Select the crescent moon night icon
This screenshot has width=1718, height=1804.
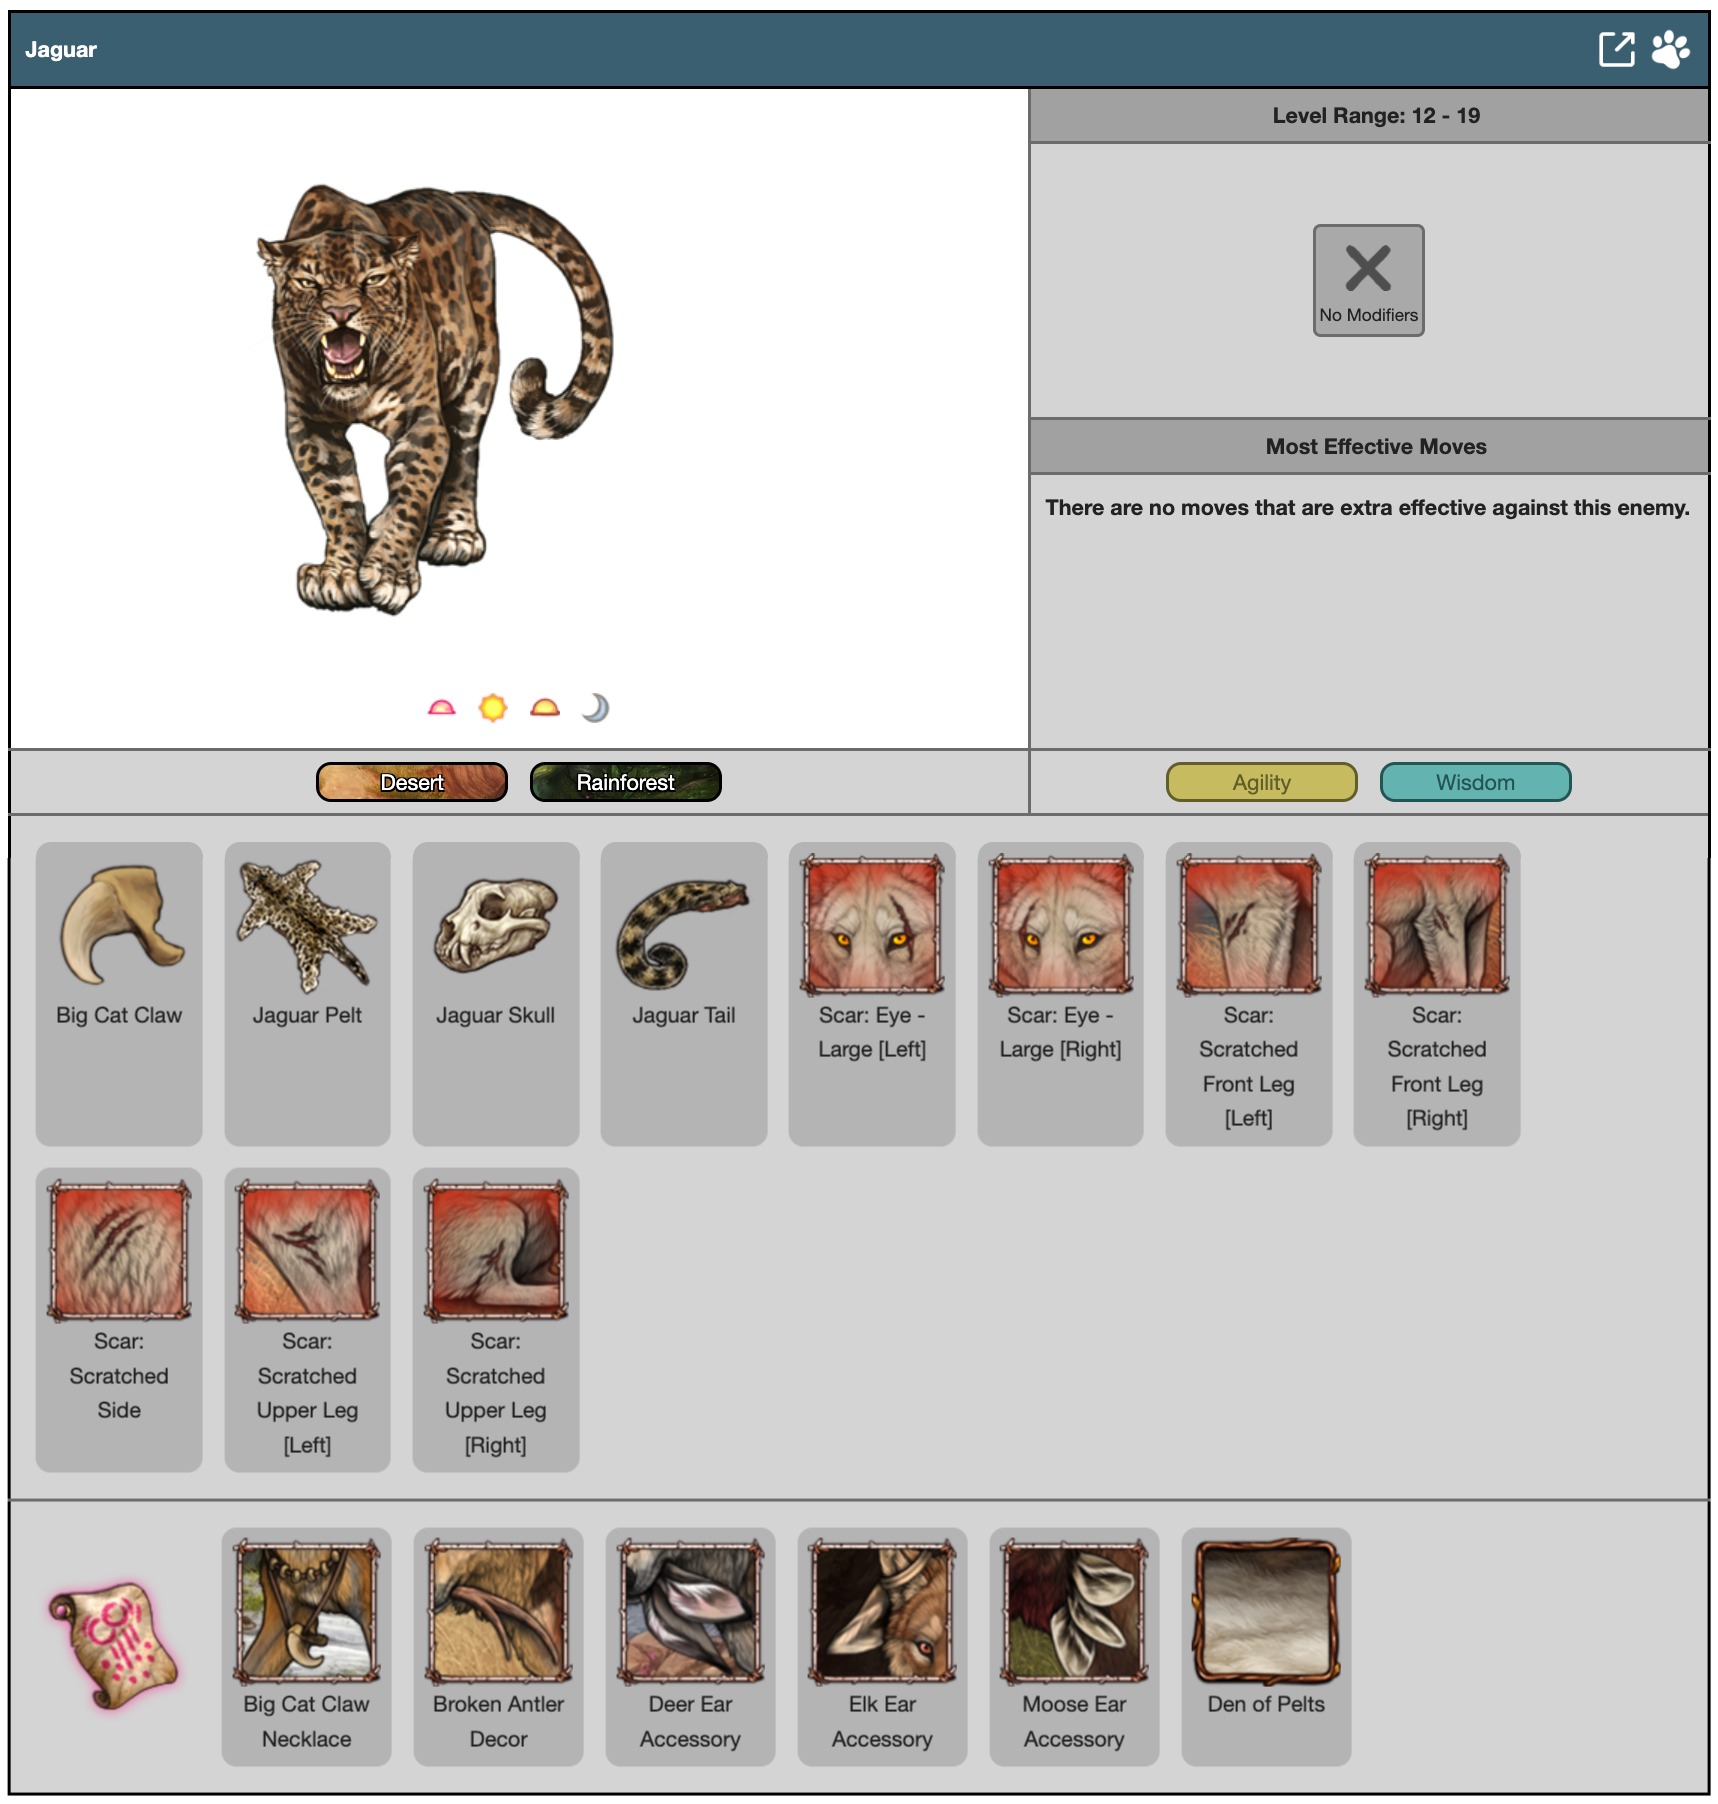[x=595, y=708]
